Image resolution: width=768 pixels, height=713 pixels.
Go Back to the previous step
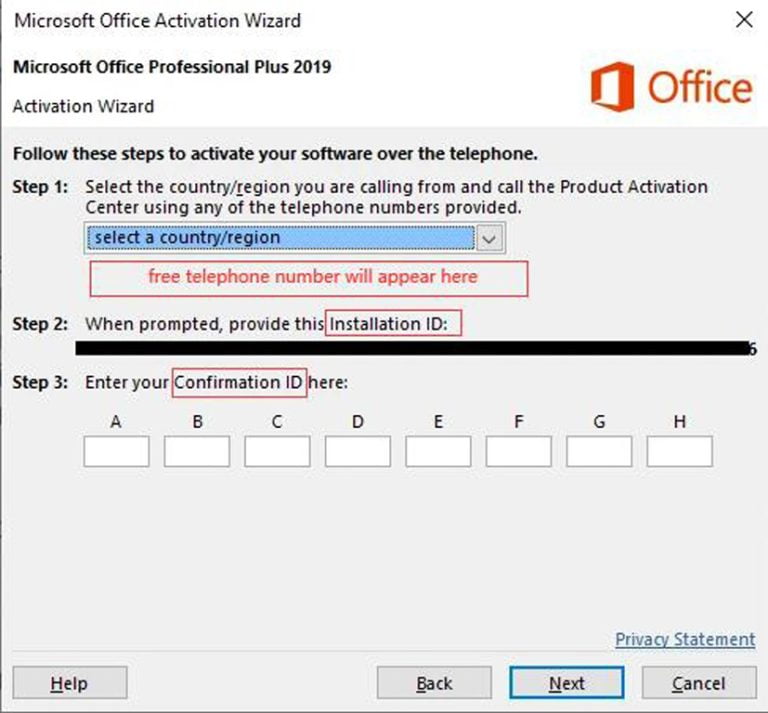click(x=434, y=683)
